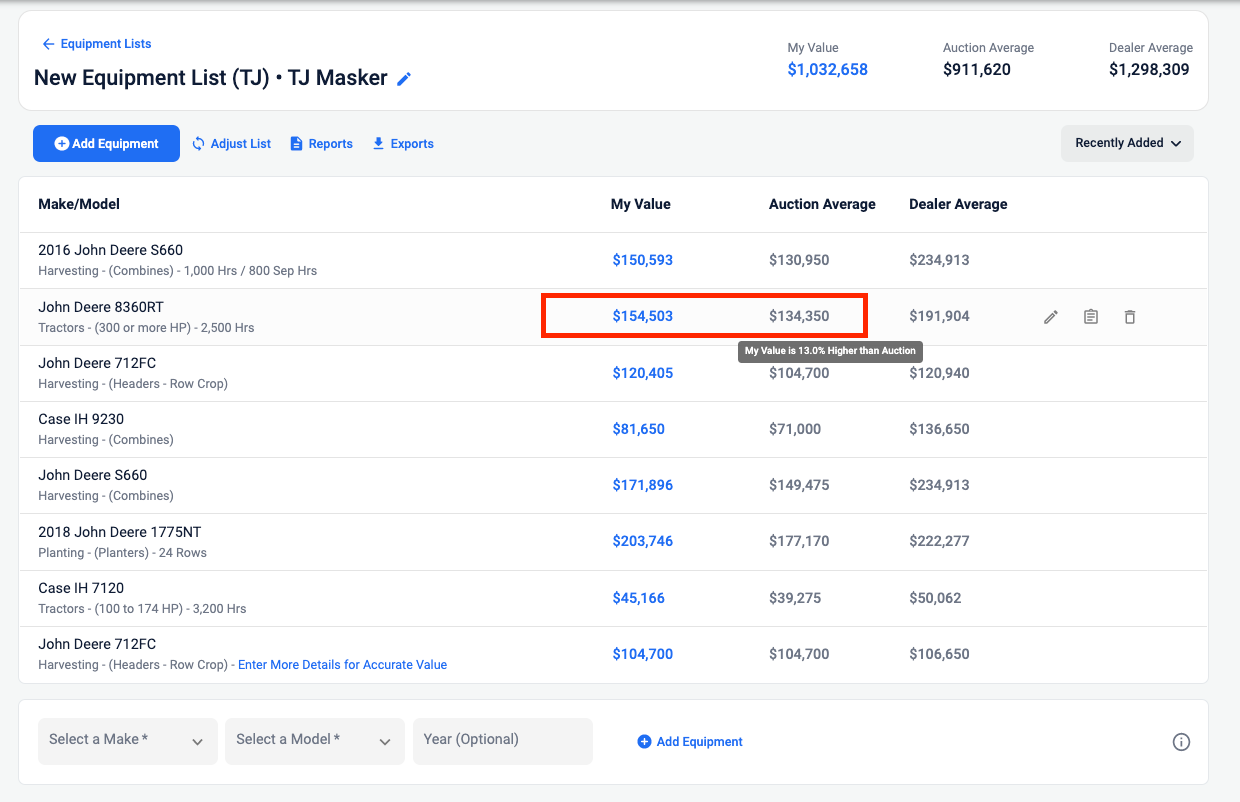This screenshot has width=1240, height=802.
Task: Open the Reports menu
Action: (321, 144)
